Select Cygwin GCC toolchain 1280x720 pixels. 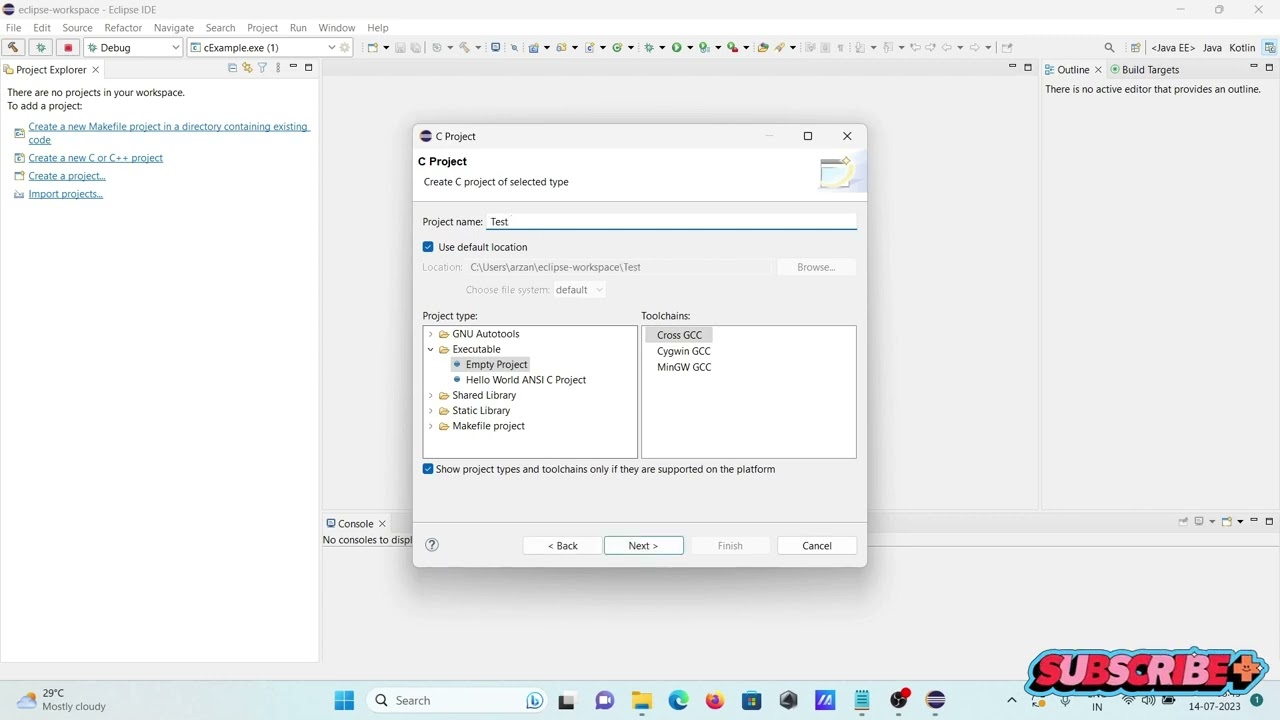click(684, 351)
